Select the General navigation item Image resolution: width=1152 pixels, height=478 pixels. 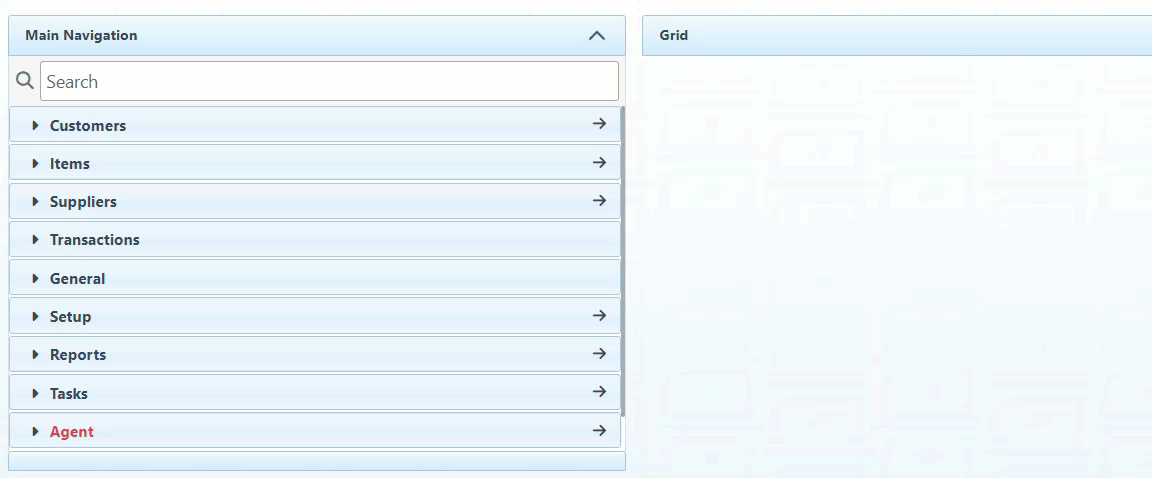pyautogui.click(x=77, y=279)
